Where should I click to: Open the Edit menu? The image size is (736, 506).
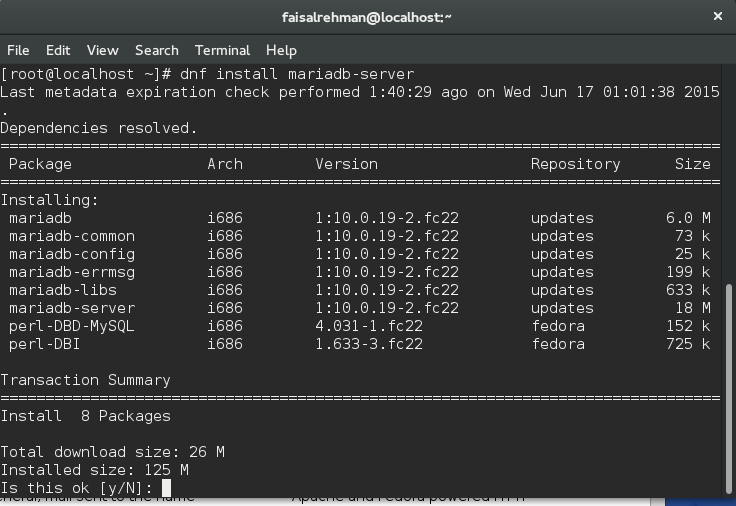coord(58,50)
